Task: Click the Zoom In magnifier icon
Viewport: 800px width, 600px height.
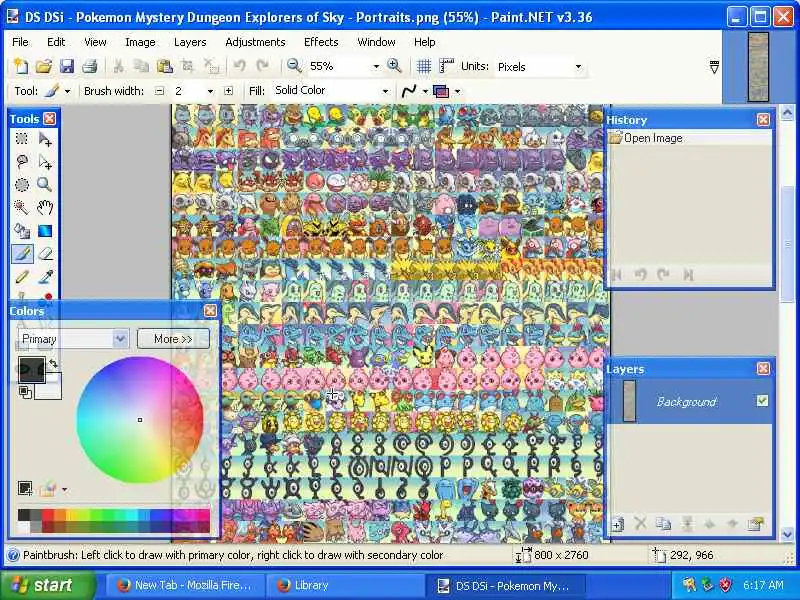Action: 394,66
